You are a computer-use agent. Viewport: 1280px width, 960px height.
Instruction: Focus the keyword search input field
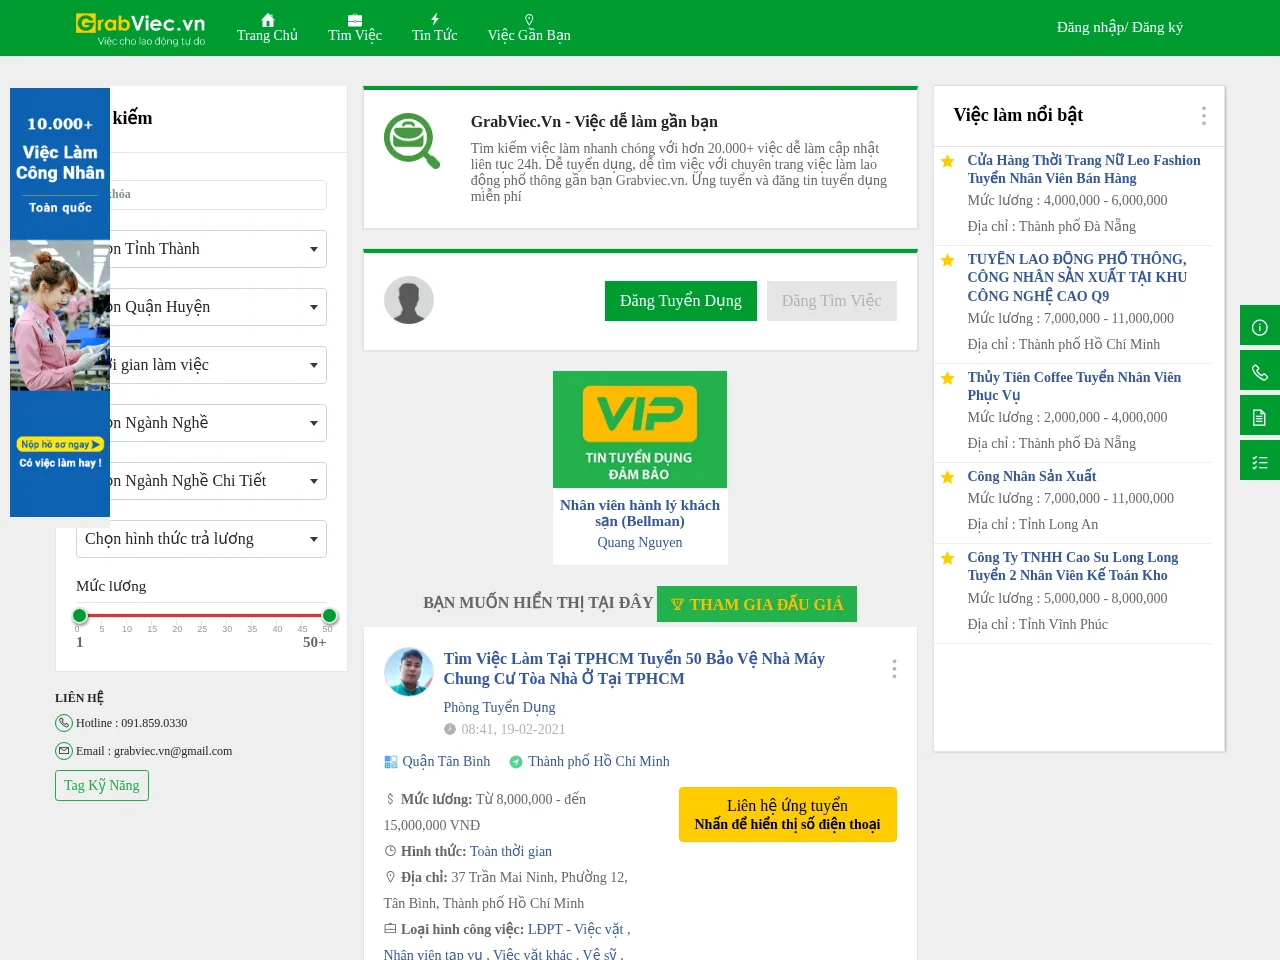tap(218, 194)
